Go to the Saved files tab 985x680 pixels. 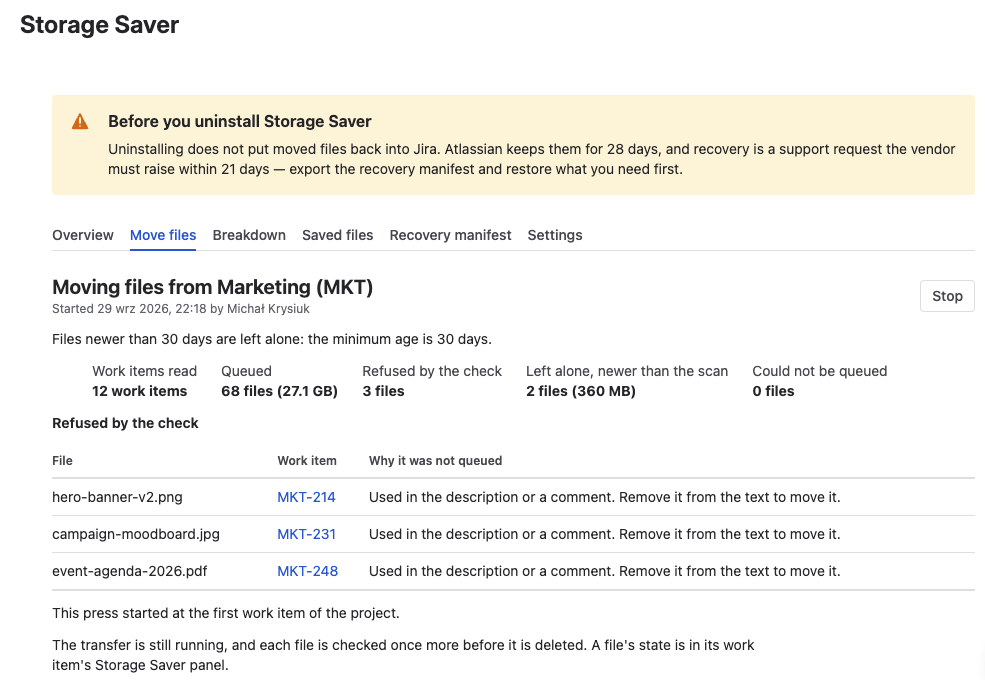(337, 235)
